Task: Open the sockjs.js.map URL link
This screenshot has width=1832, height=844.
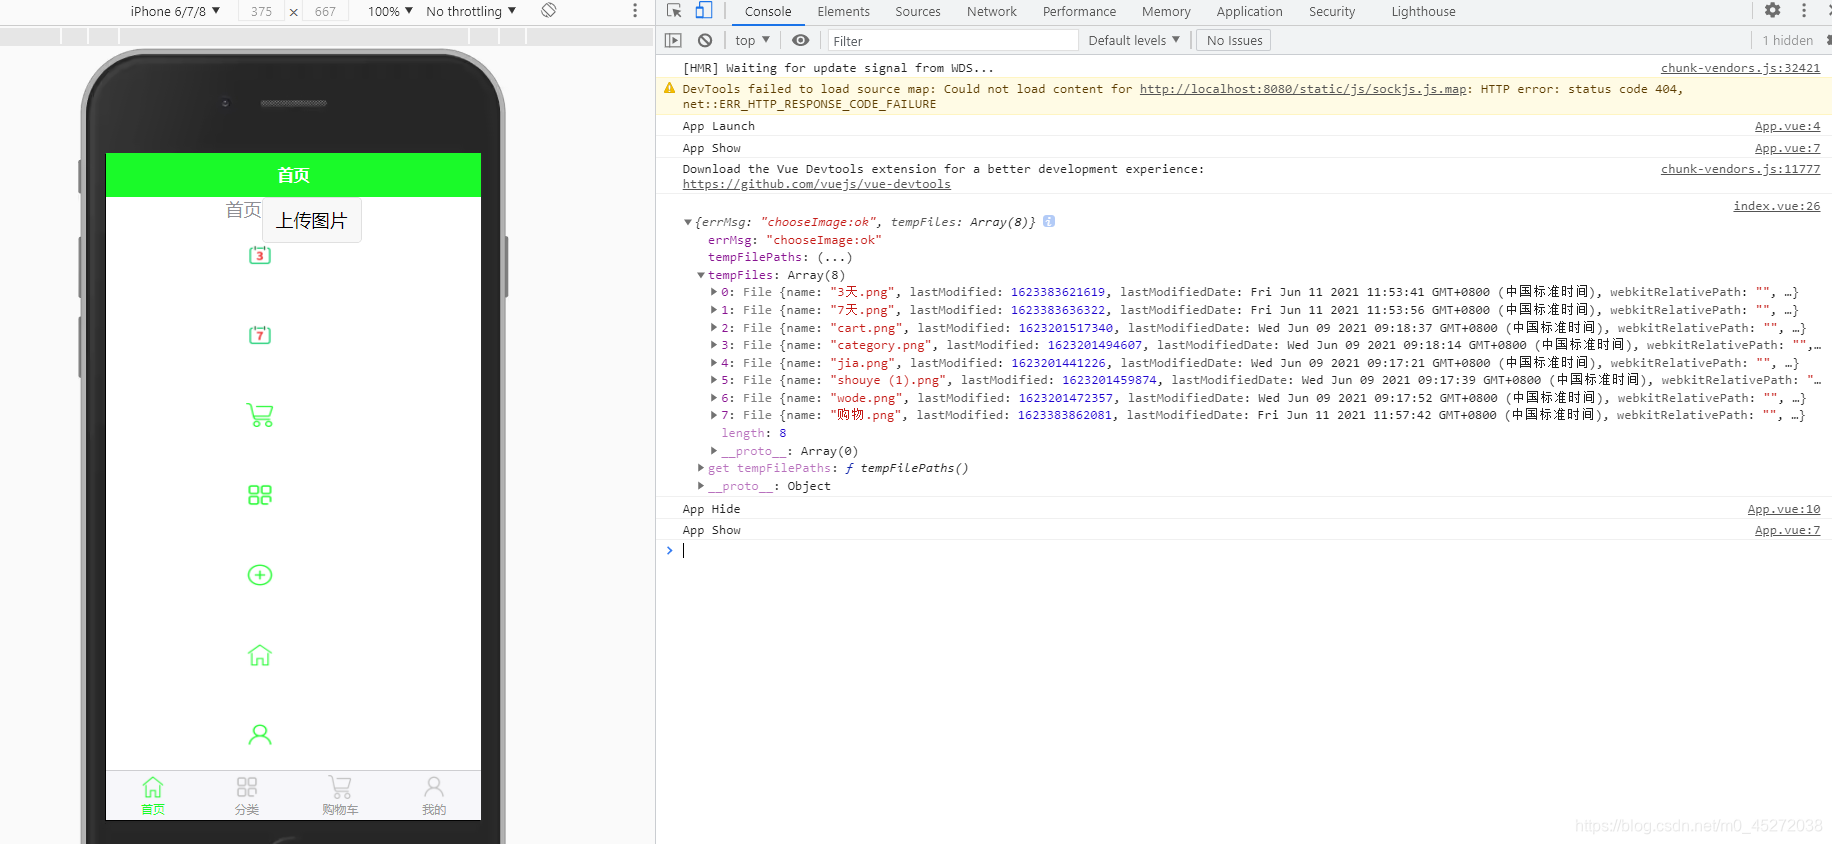Action: (x=1303, y=89)
